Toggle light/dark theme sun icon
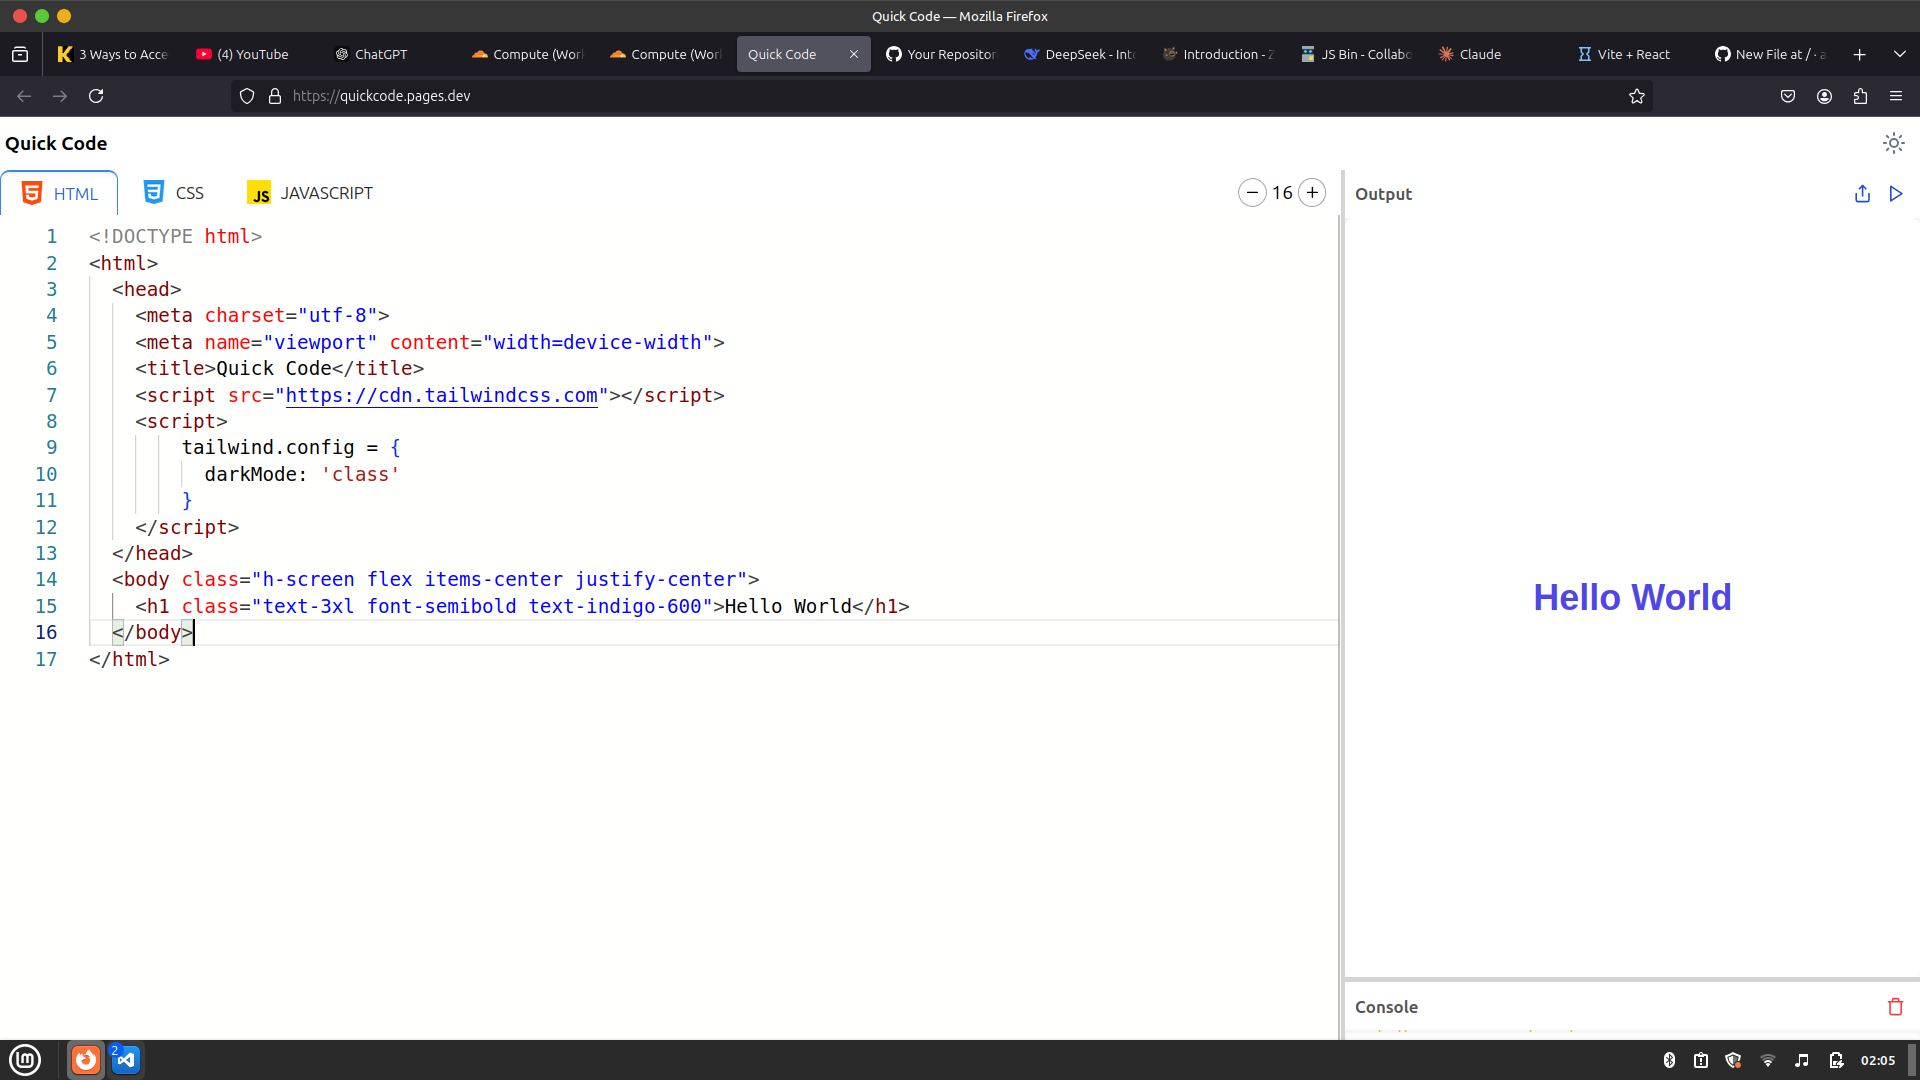Viewport: 1920px width, 1080px height. pyautogui.click(x=1893, y=143)
